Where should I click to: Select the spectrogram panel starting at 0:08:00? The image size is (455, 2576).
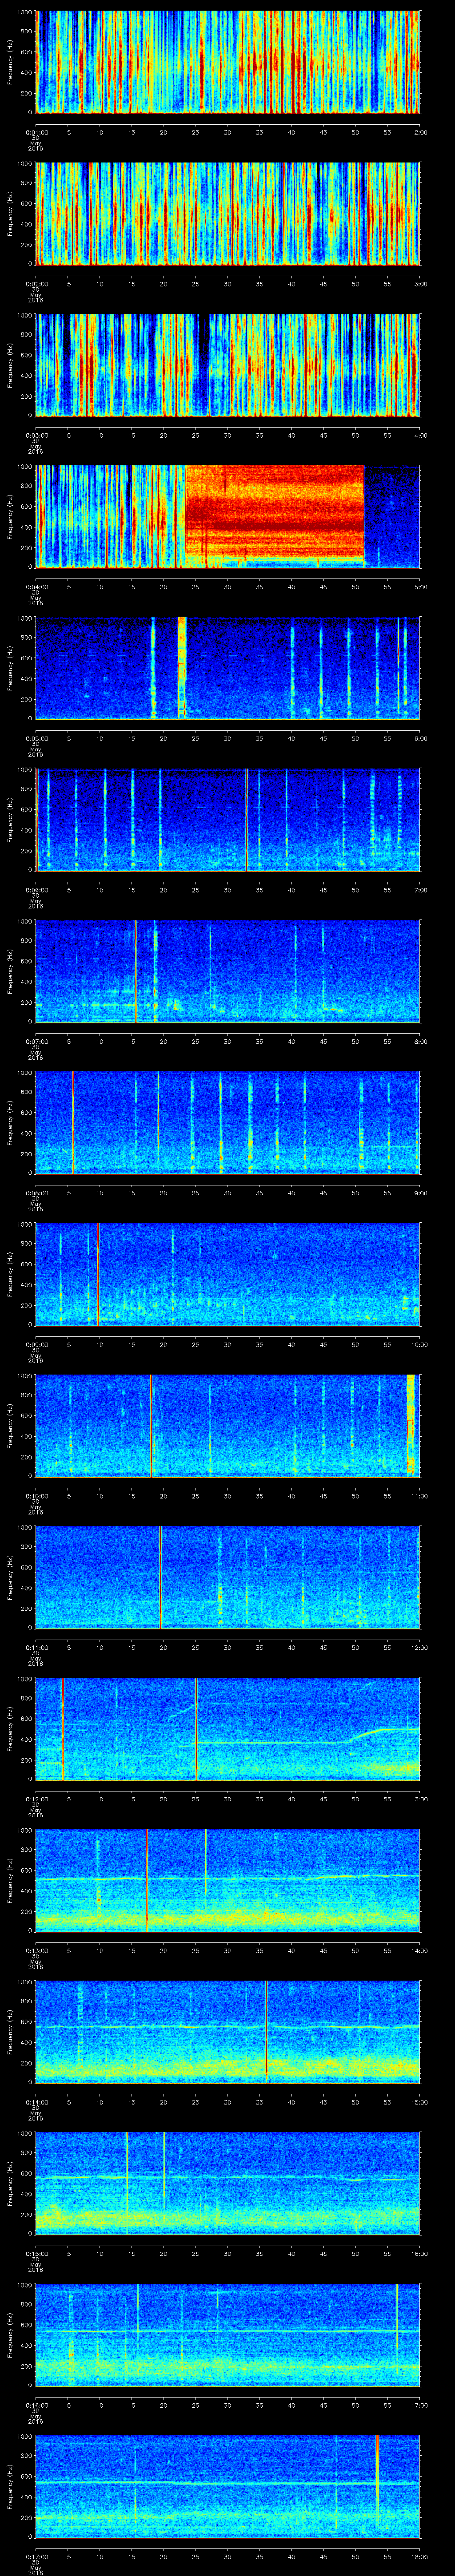(x=228, y=1122)
